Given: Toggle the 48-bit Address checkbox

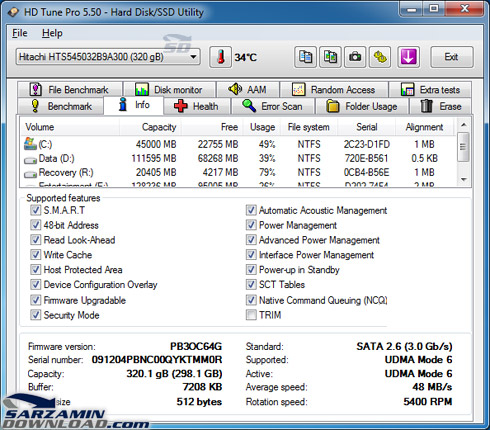Looking at the screenshot, I should coord(36,225).
